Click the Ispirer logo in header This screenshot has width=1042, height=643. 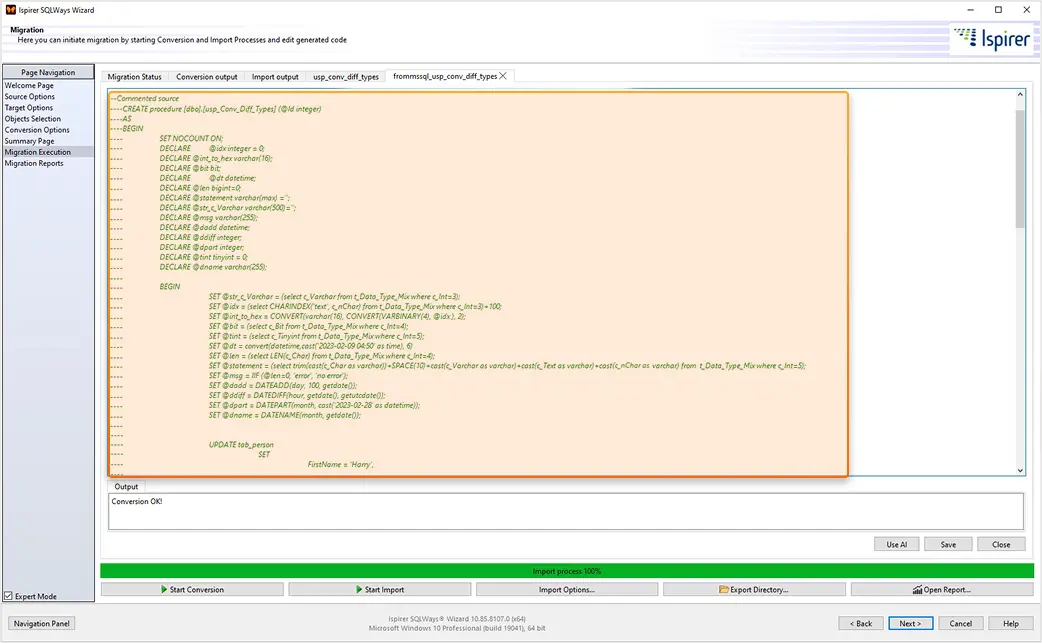pos(991,39)
